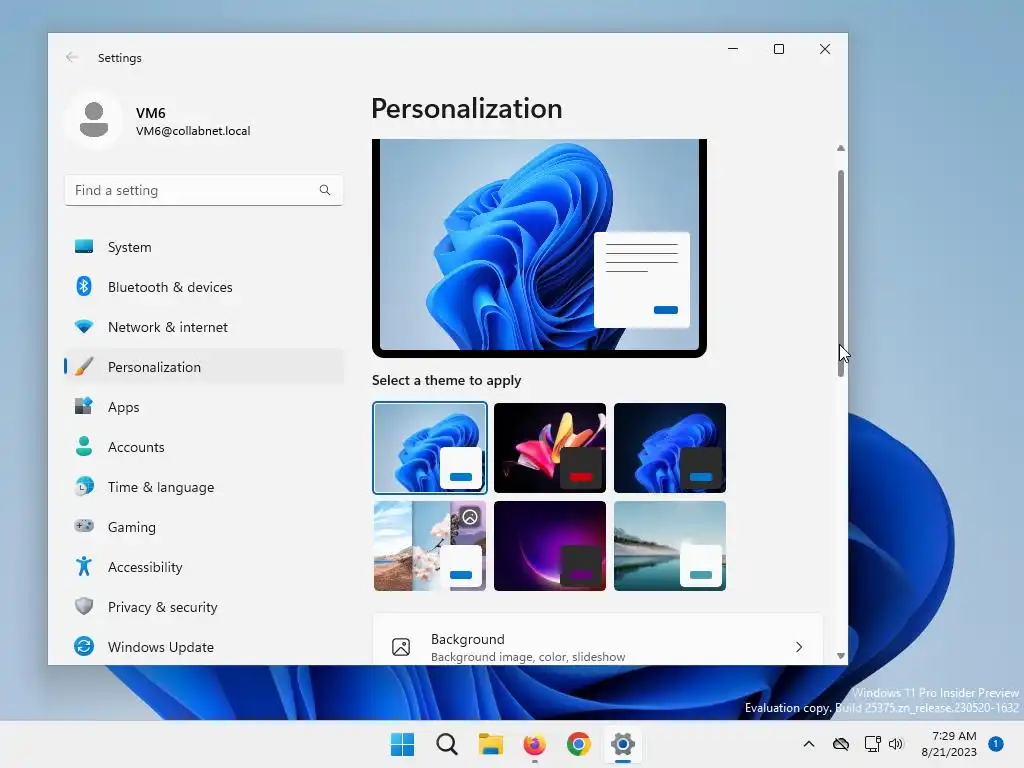Viewport: 1024px width, 768px height.
Task: Click the Privacy & security shield icon
Action: pyautogui.click(x=84, y=606)
